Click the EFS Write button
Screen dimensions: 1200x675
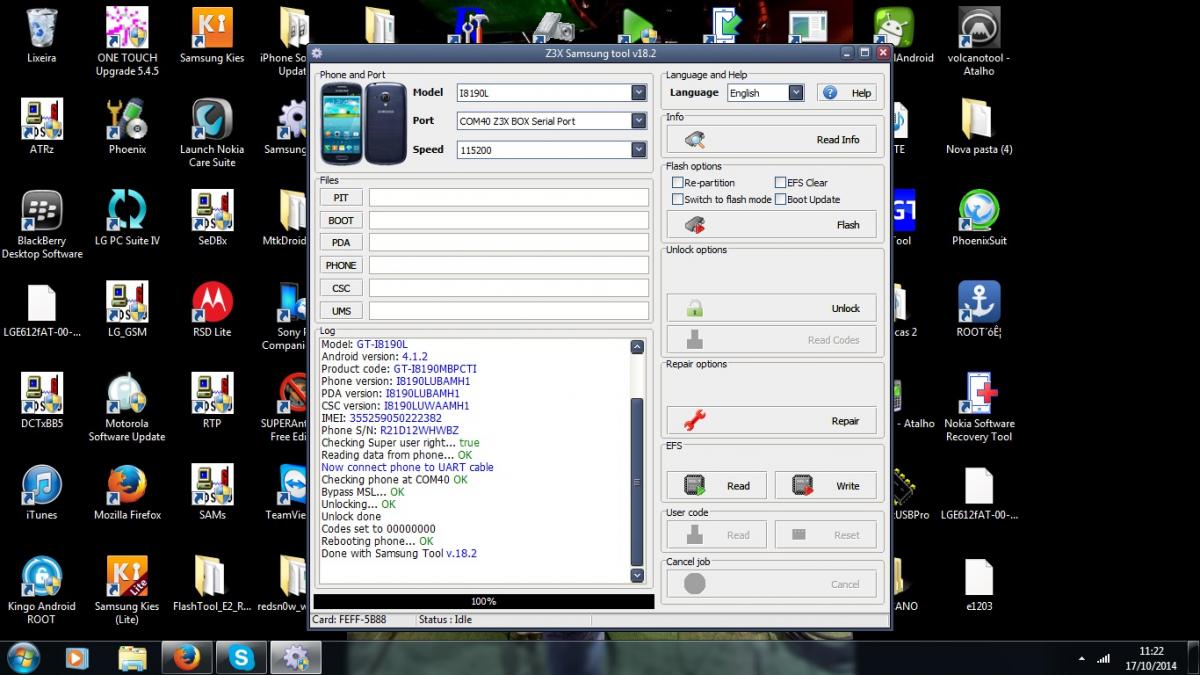point(826,486)
